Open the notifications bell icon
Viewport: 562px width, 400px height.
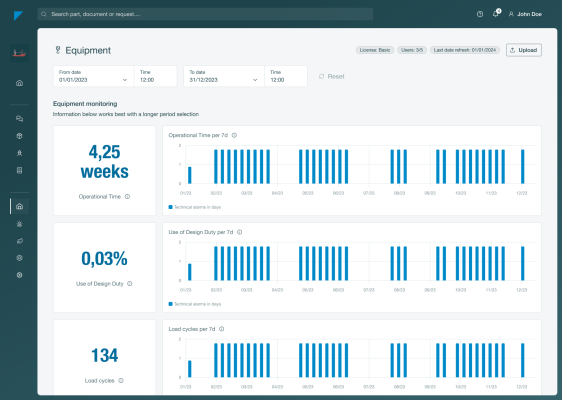pyautogui.click(x=496, y=14)
